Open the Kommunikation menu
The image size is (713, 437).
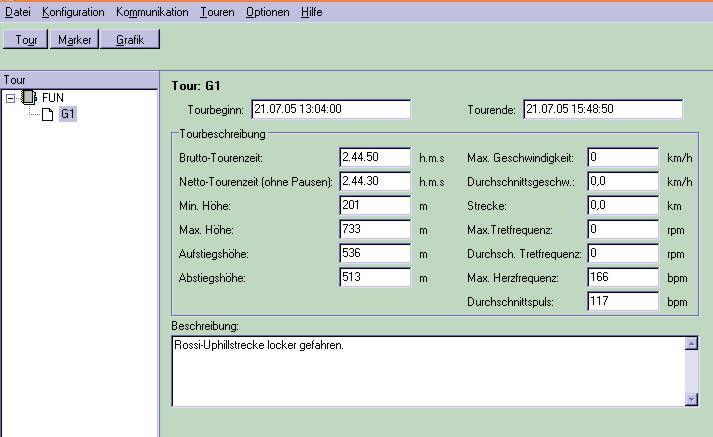pos(151,12)
